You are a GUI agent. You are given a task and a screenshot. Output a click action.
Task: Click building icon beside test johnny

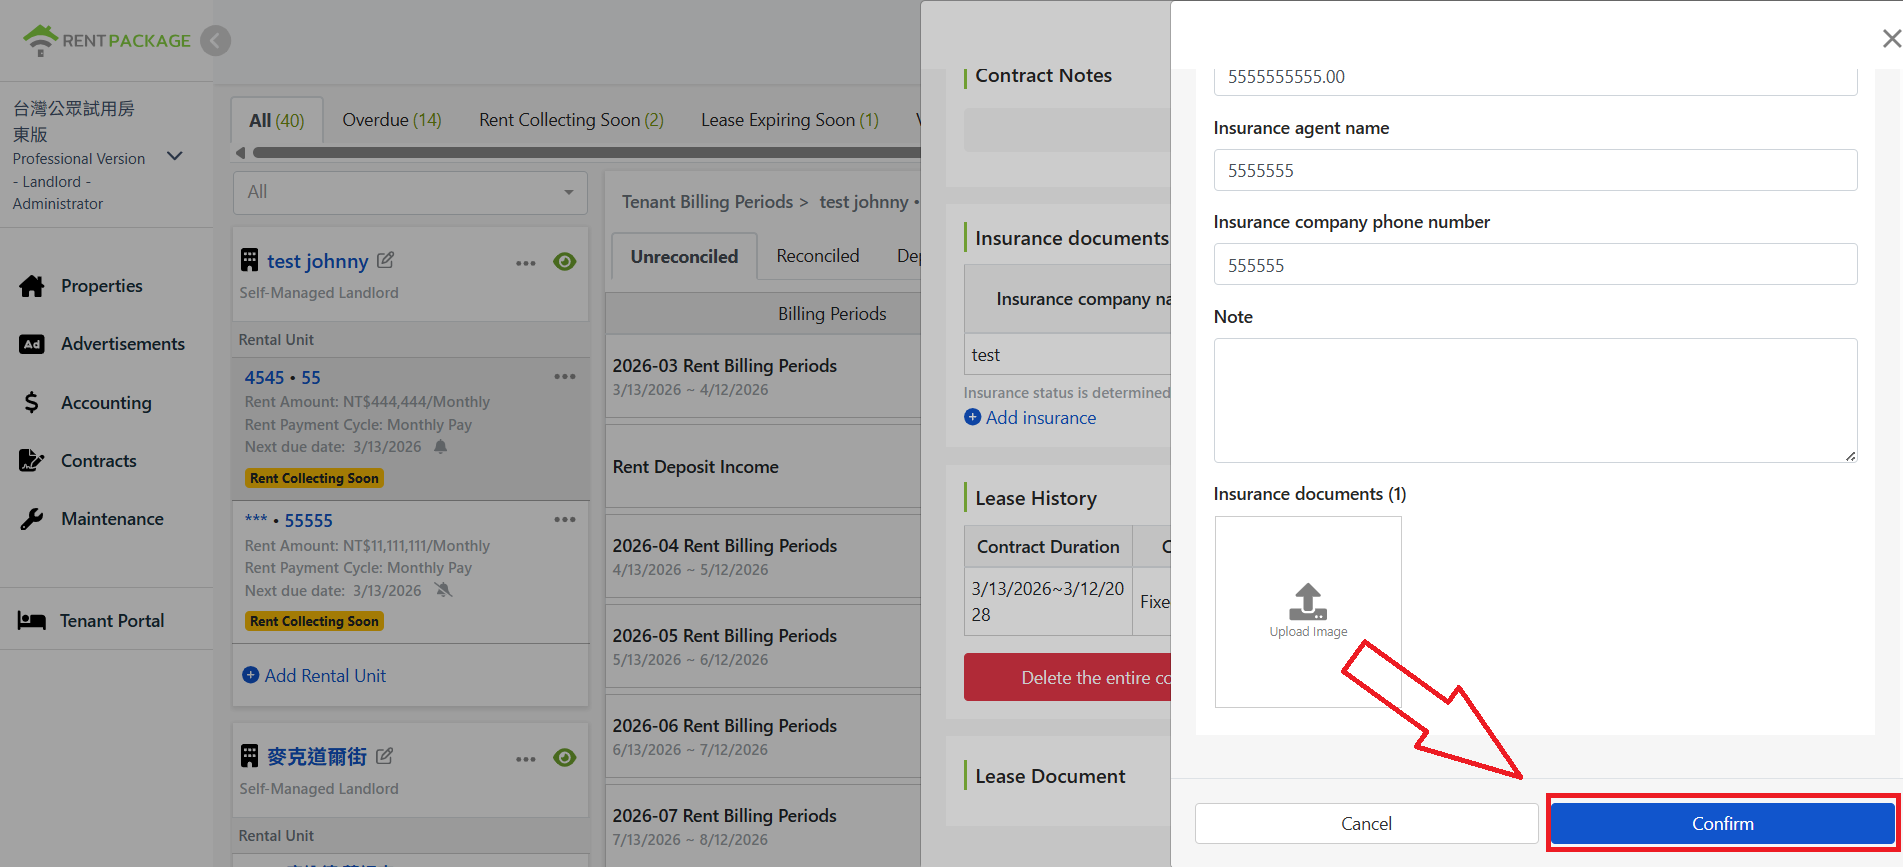pyautogui.click(x=250, y=260)
